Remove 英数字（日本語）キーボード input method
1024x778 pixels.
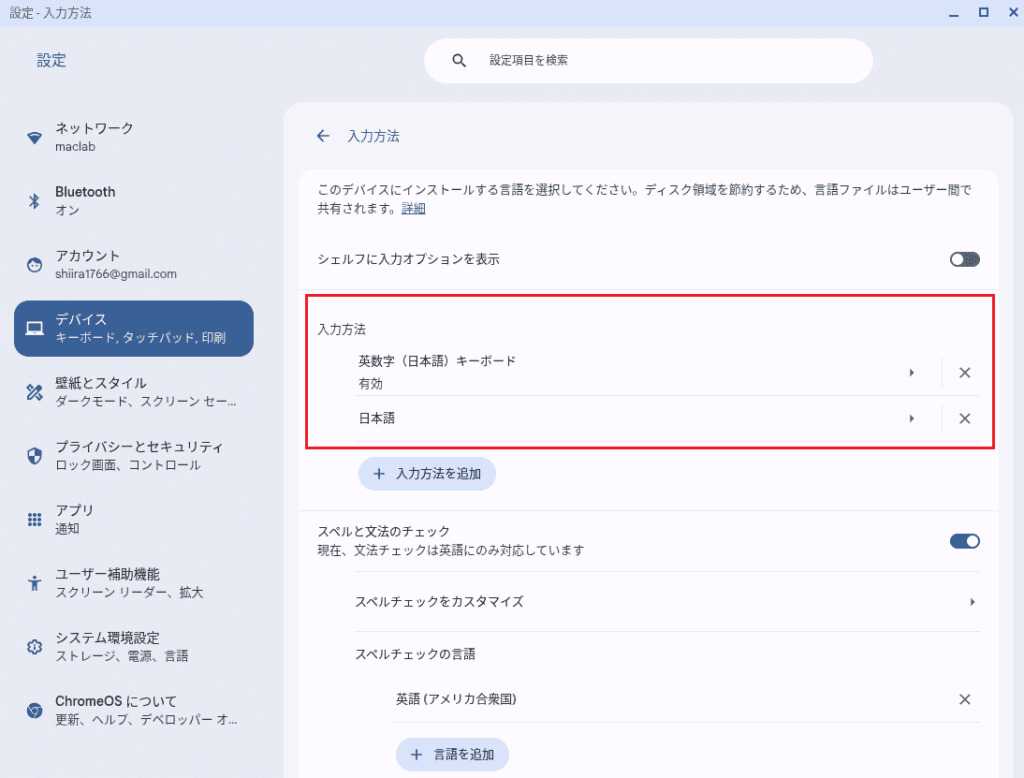(x=965, y=372)
